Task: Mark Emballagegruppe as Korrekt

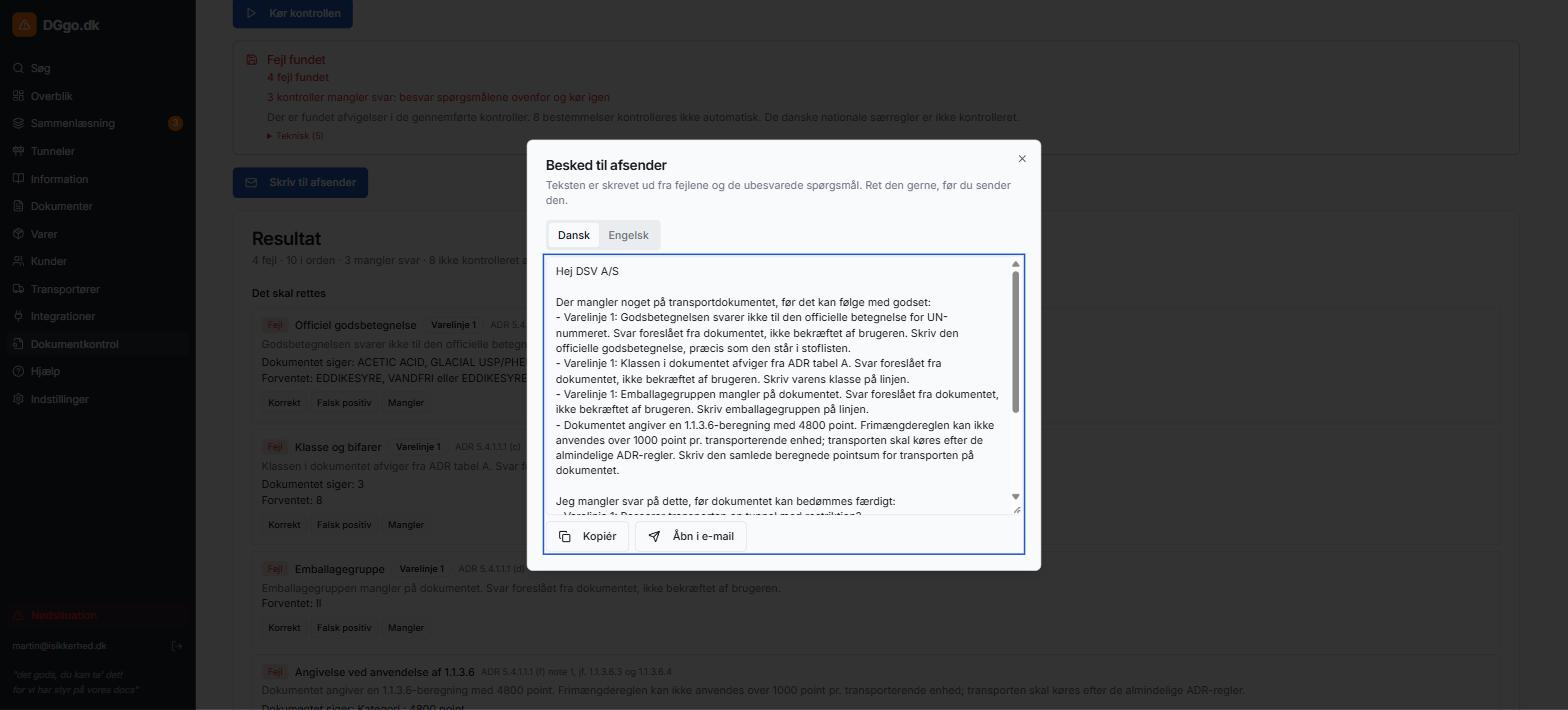Action: [285, 628]
